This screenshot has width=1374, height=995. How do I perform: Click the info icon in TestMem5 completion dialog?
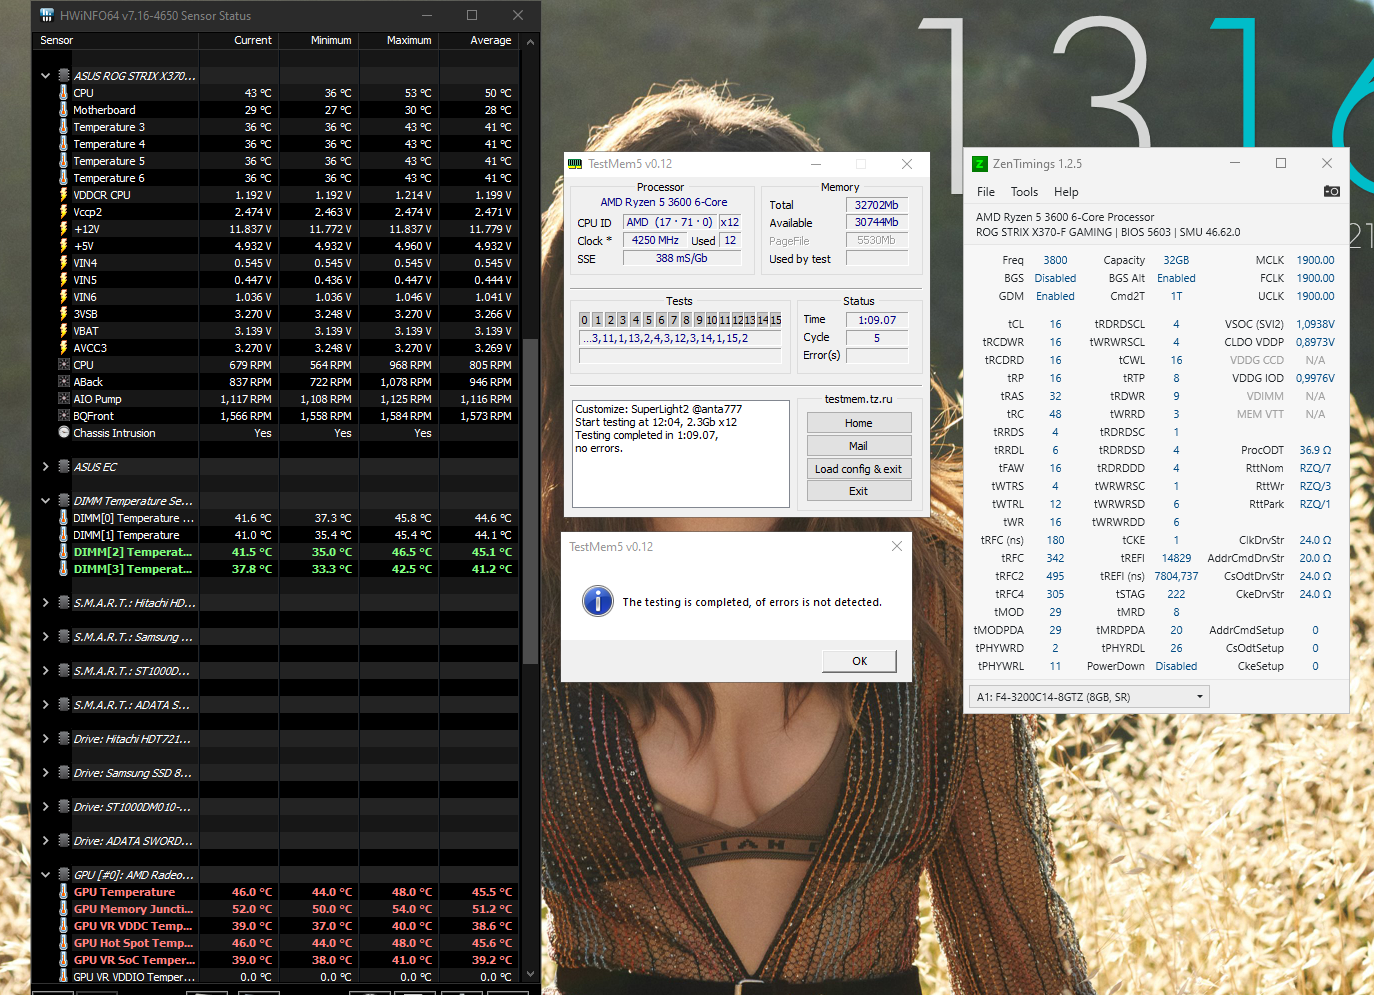pos(598,601)
